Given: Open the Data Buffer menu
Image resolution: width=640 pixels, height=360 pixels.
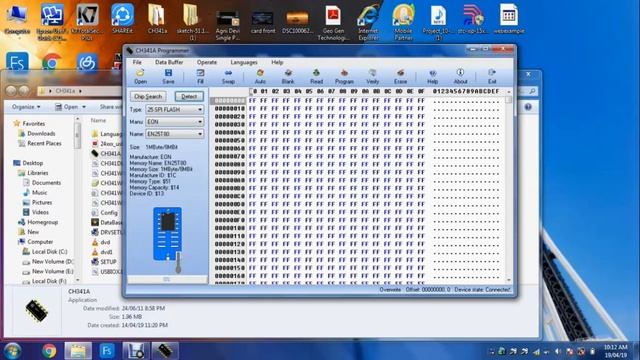Looking at the screenshot, I should pyautogui.click(x=169, y=62).
